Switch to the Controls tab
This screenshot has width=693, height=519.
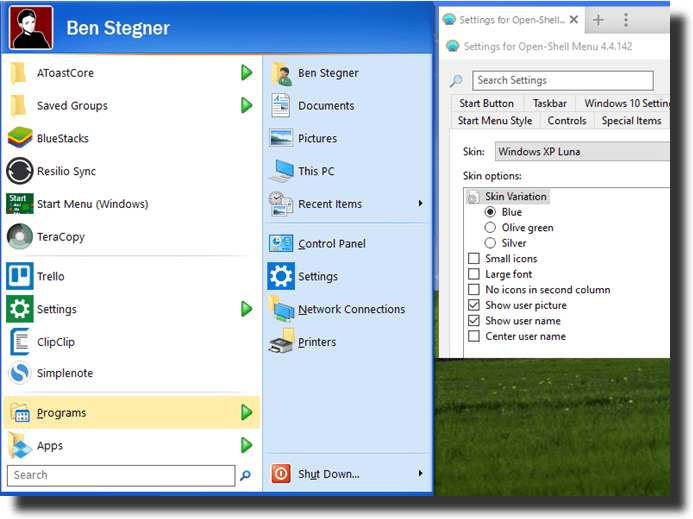pyautogui.click(x=567, y=121)
